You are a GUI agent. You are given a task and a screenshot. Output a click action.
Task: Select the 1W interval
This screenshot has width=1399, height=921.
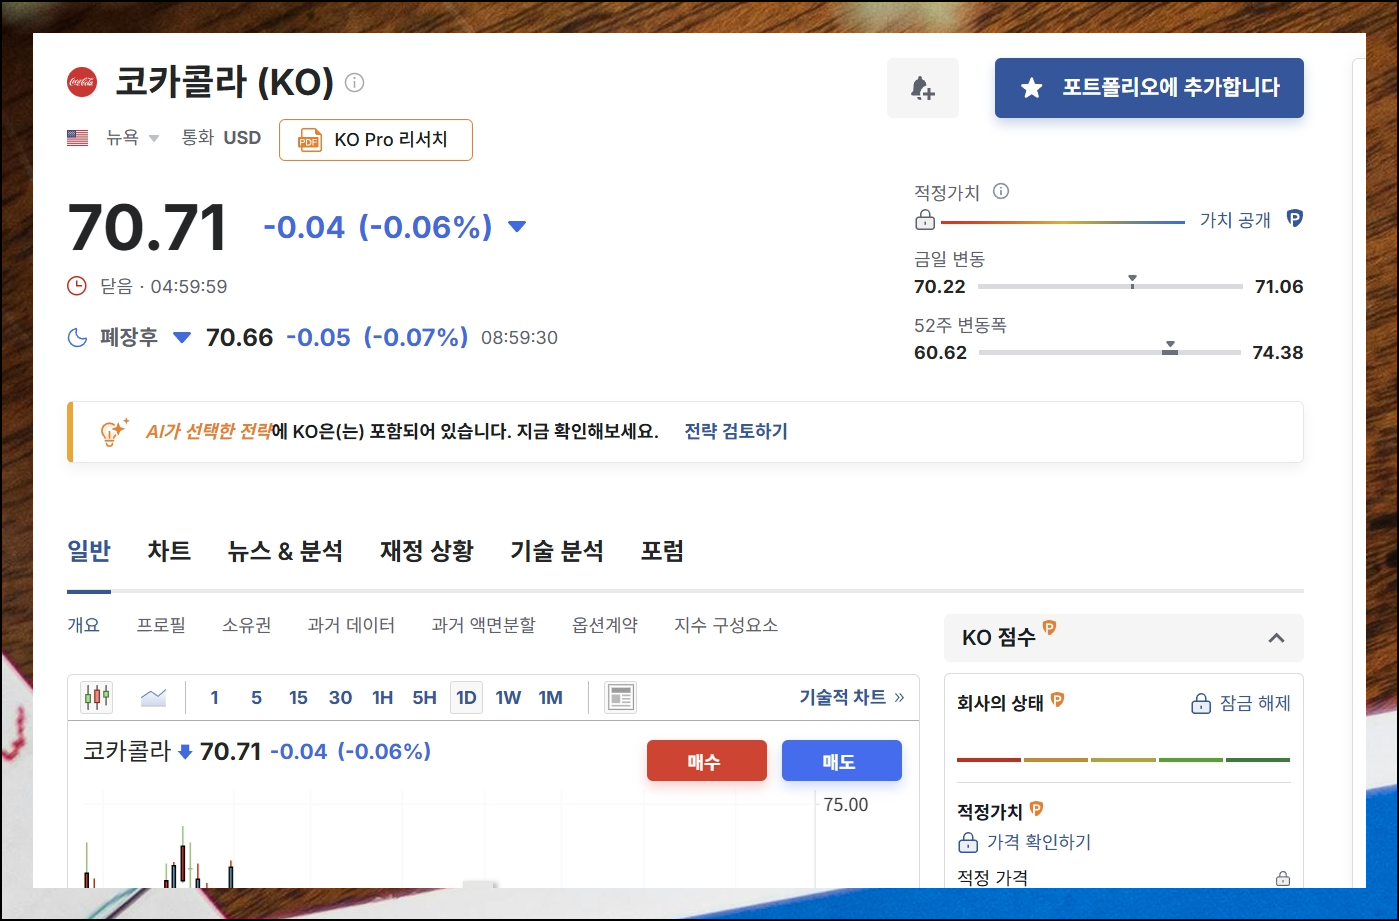(509, 698)
